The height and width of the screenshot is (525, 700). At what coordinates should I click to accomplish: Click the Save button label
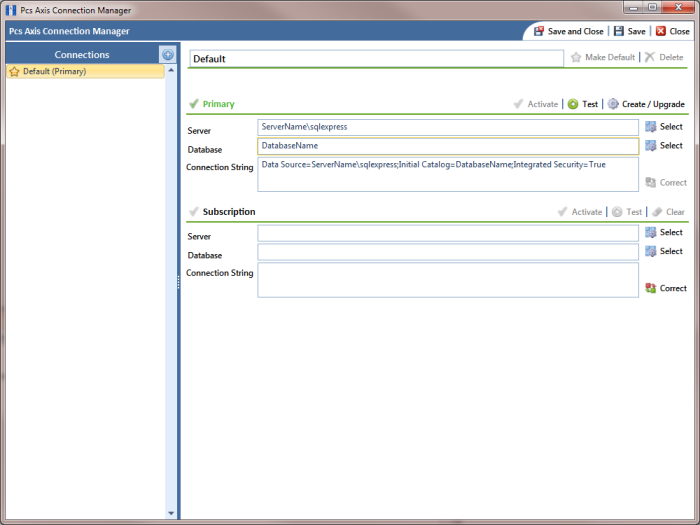coord(636,31)
